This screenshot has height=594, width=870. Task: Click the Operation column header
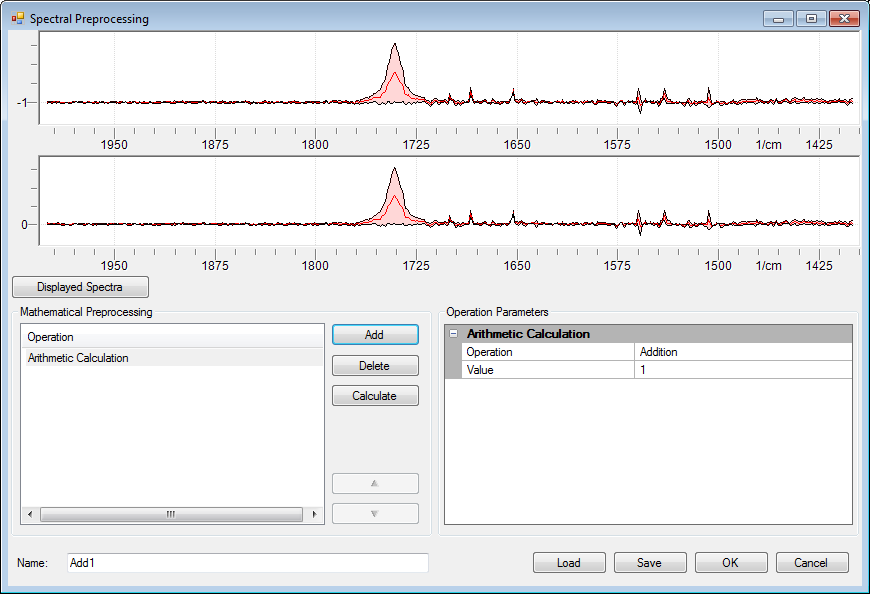[x=172, y=337]
